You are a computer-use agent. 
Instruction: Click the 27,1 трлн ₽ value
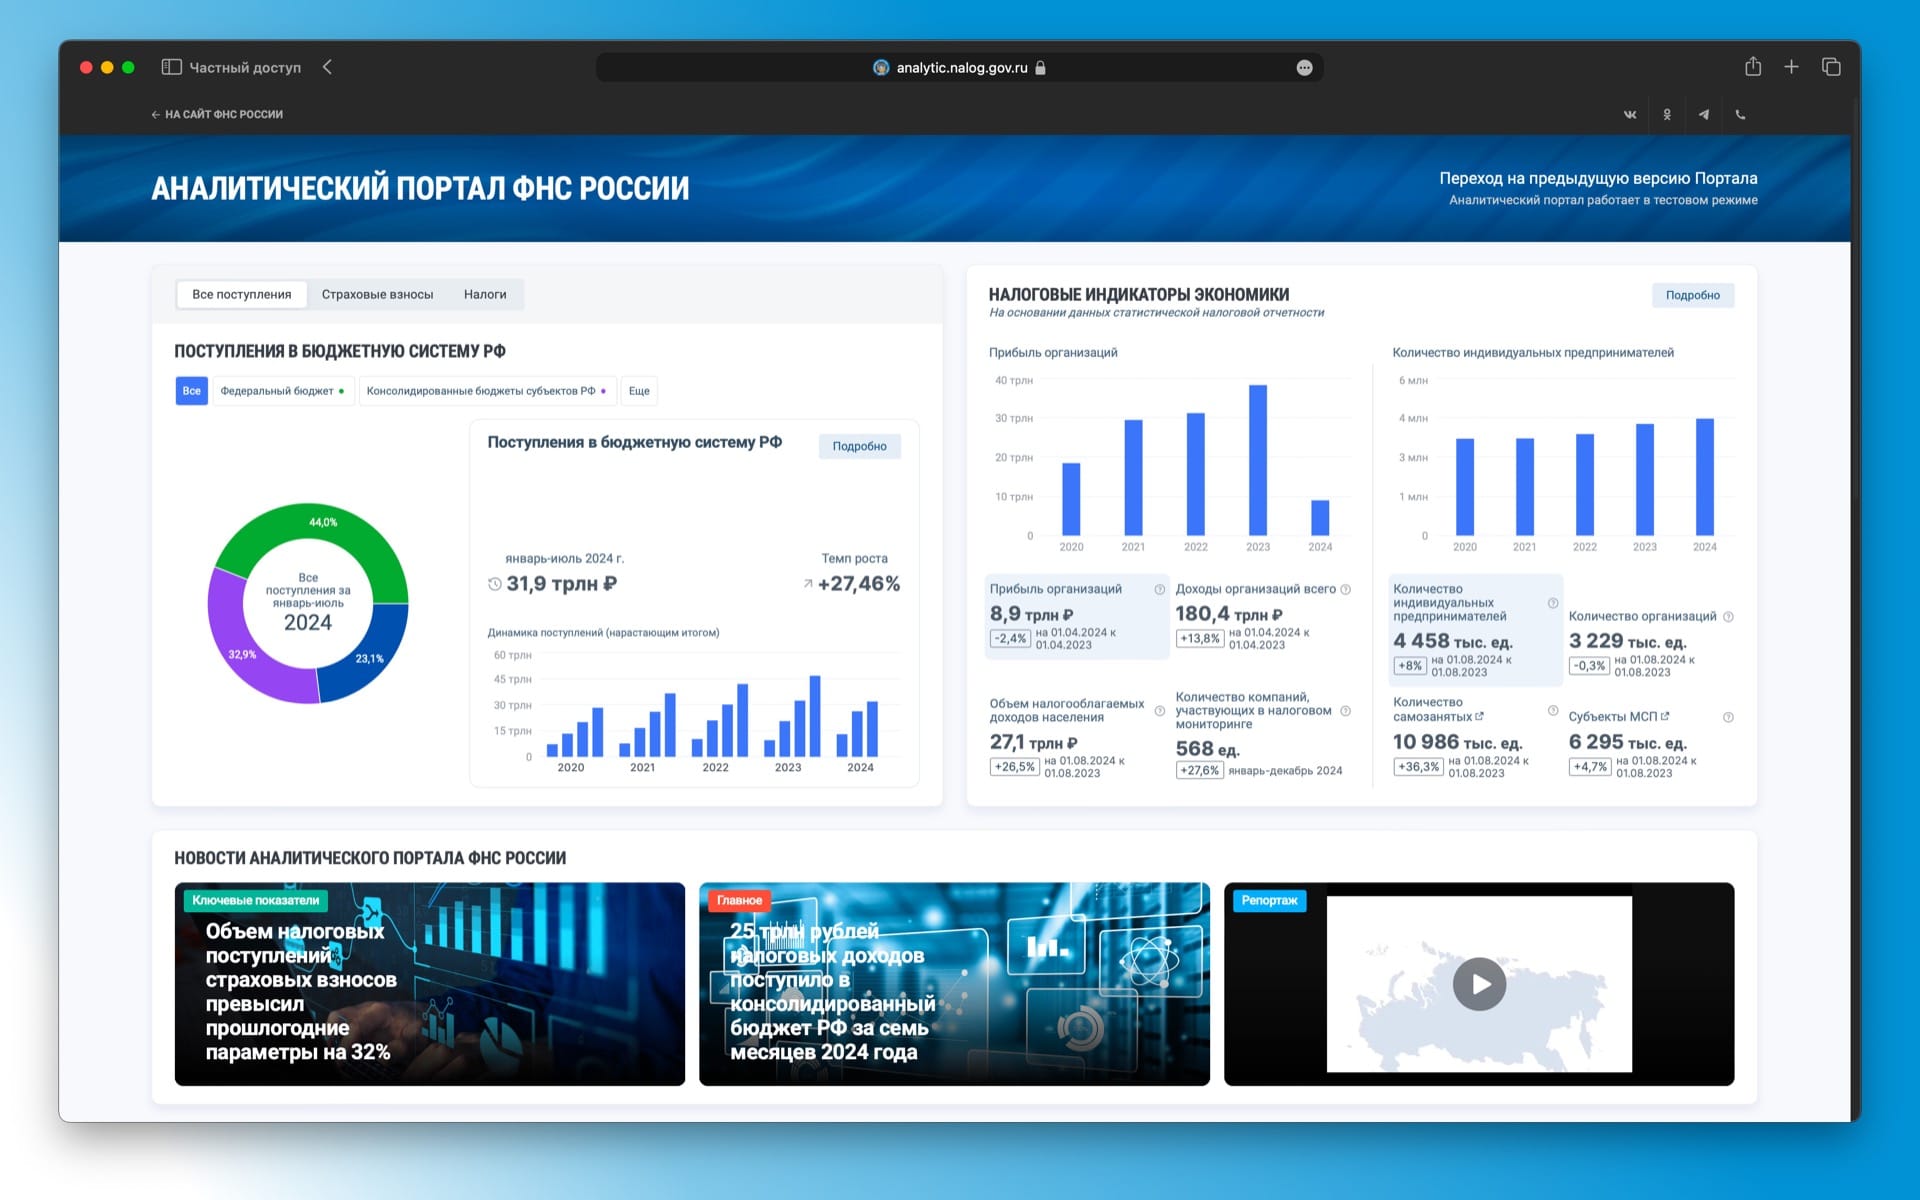1033,742
